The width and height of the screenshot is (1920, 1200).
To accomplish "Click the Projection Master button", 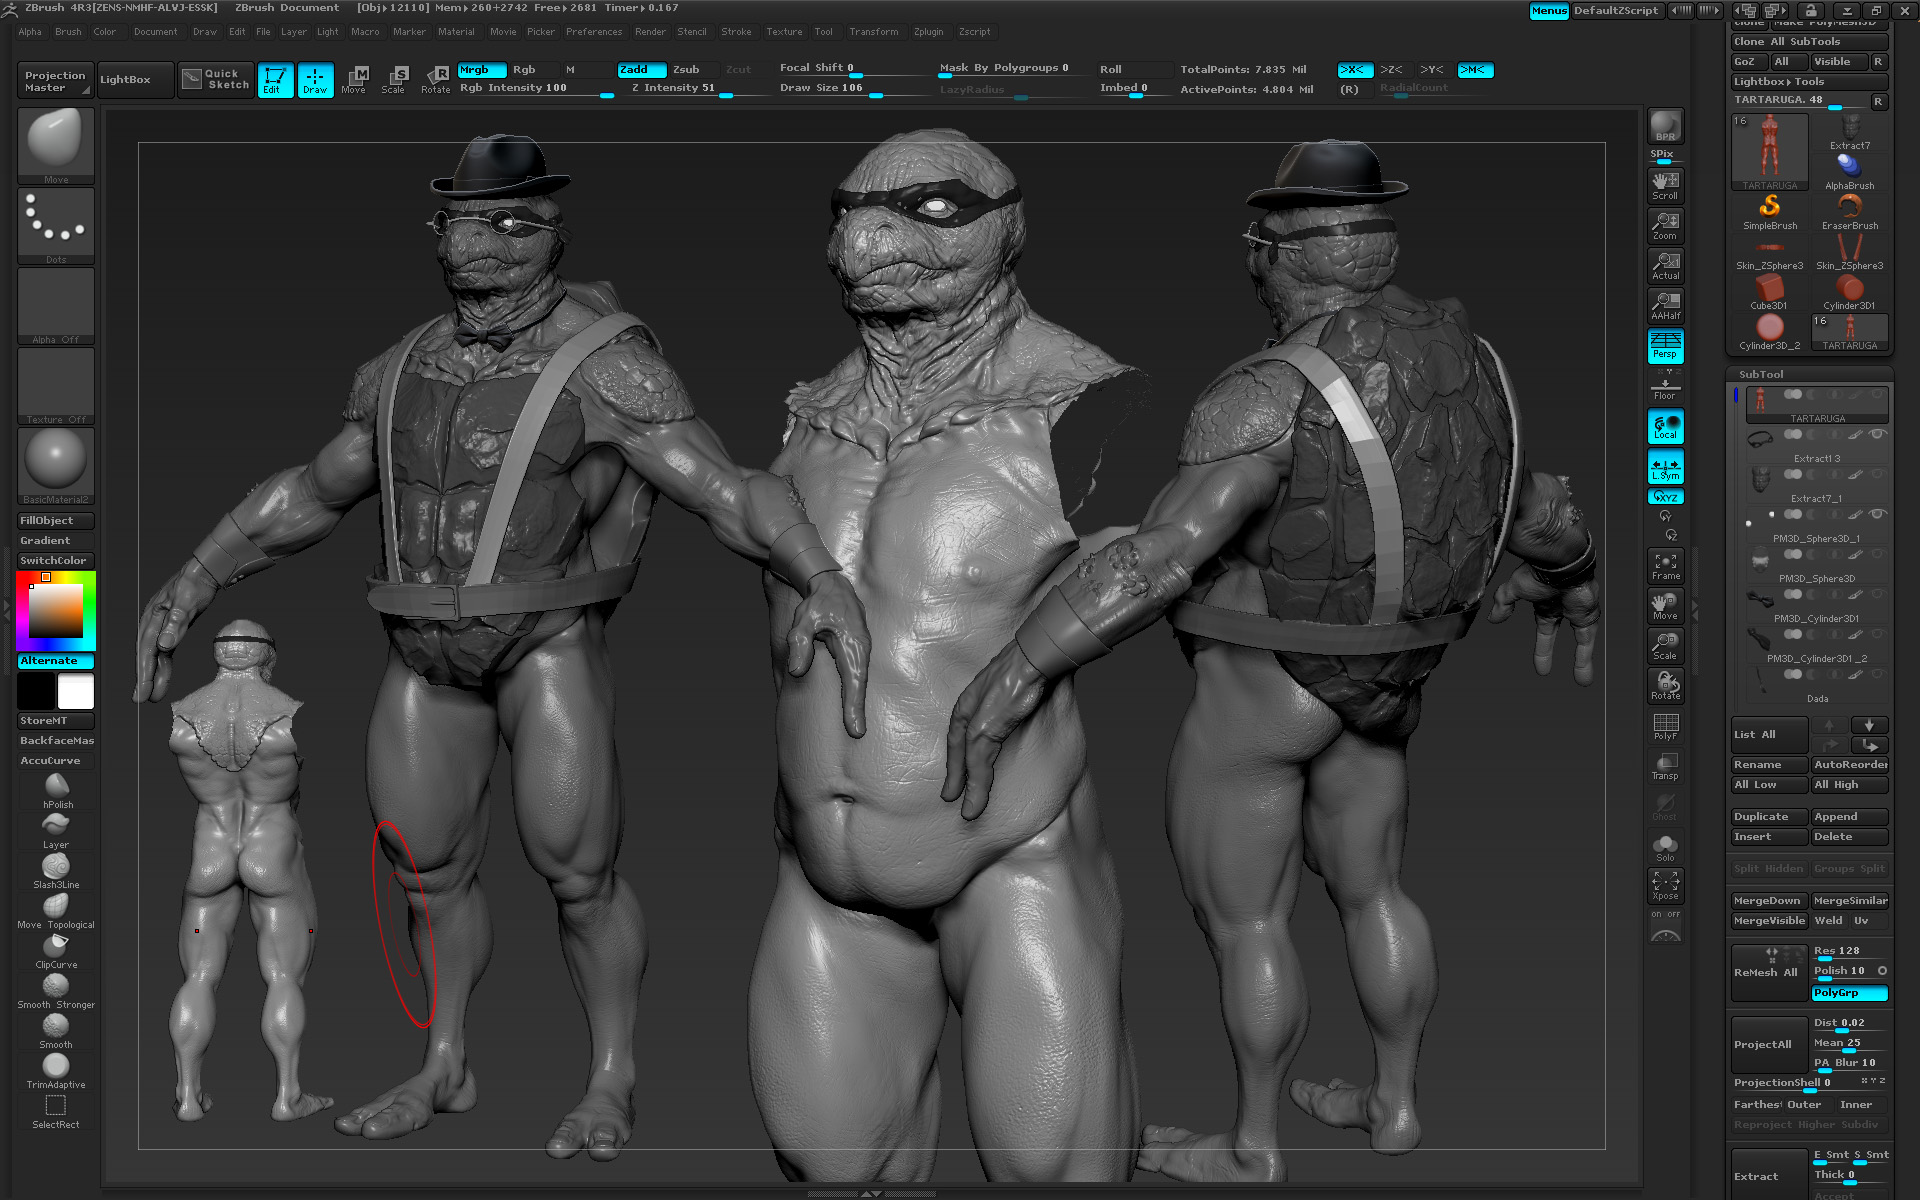I will 56,81.
